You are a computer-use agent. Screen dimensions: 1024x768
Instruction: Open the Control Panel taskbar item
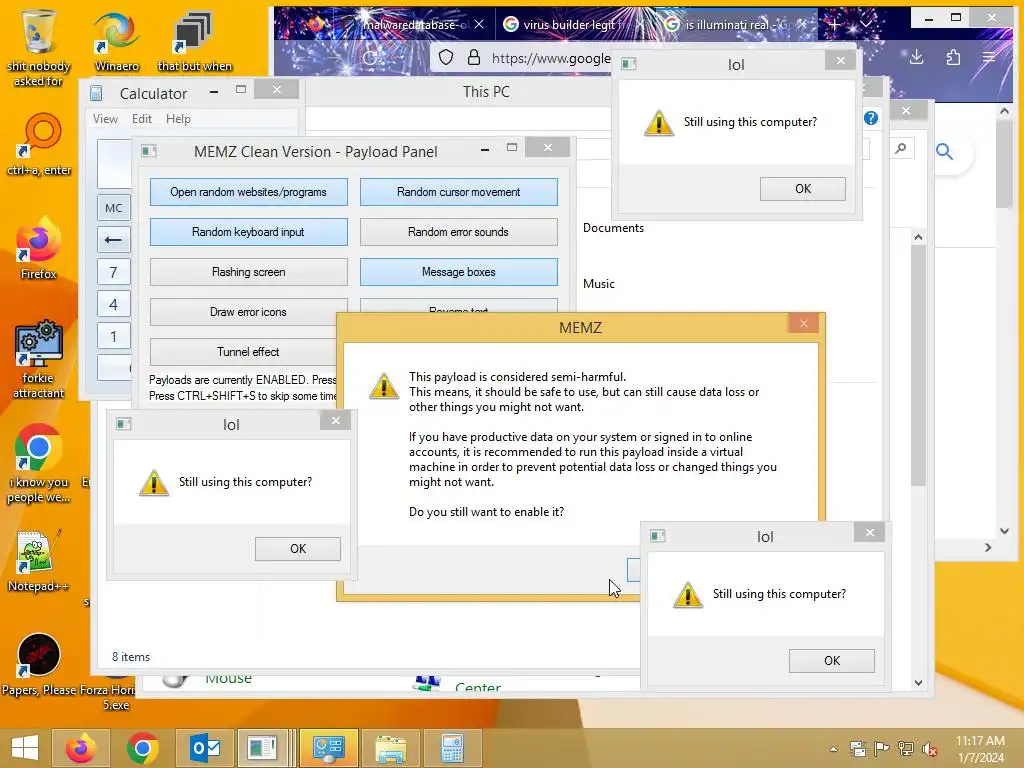click(x=328, y=748)
